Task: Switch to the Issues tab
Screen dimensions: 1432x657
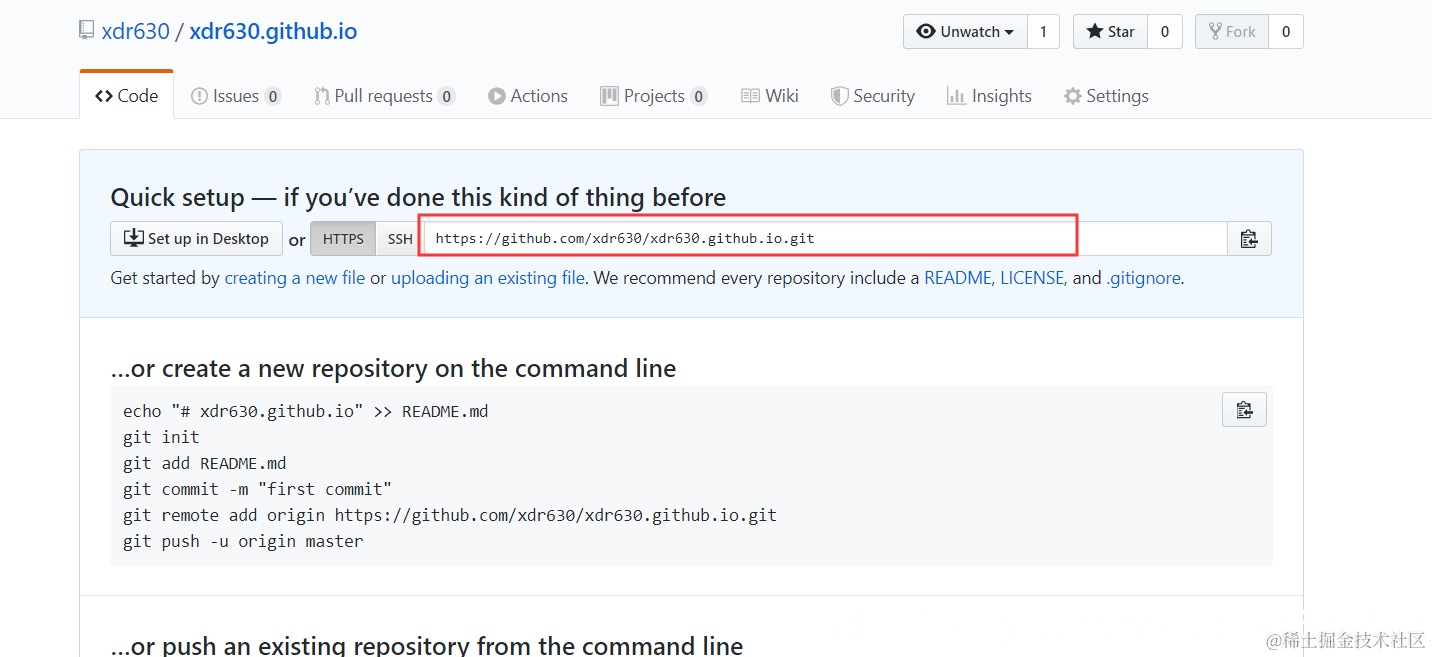Action: pyautogui.click(x=236, y=96)
